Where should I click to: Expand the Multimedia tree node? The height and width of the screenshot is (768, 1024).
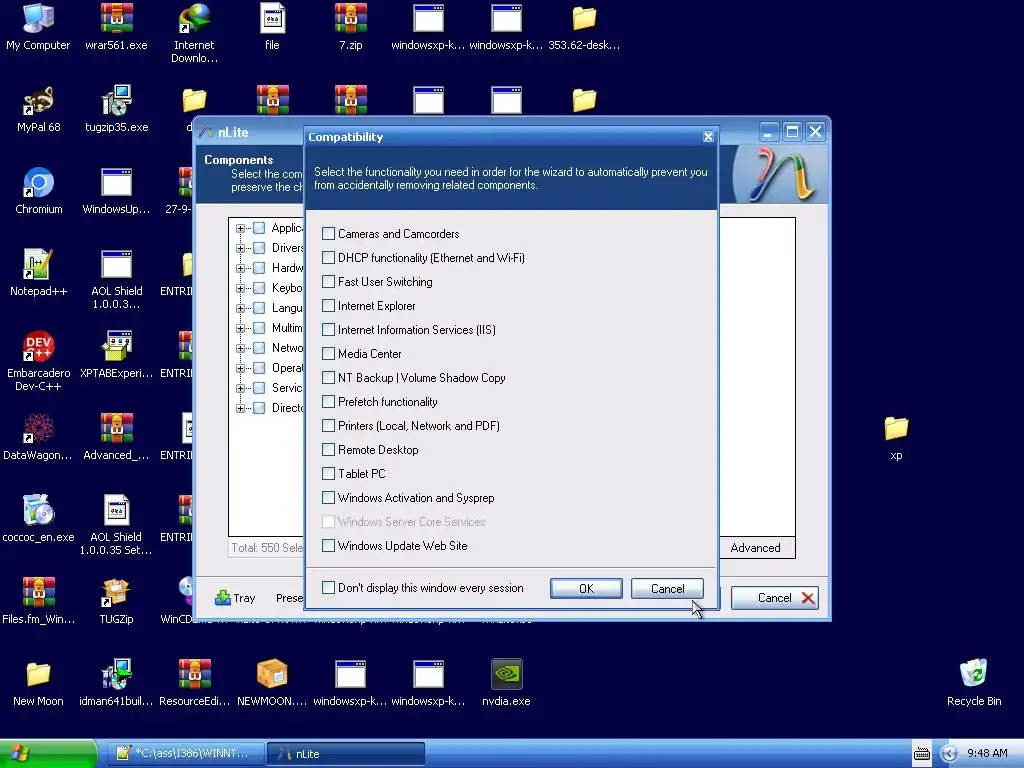pyautogui.click(x=240, y=328)
